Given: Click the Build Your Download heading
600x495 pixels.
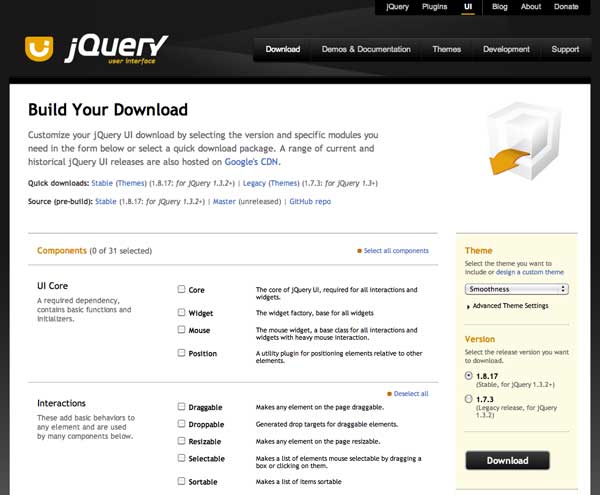Looking at the screenshot, I should pyautogui.click(x=108, y=110).
